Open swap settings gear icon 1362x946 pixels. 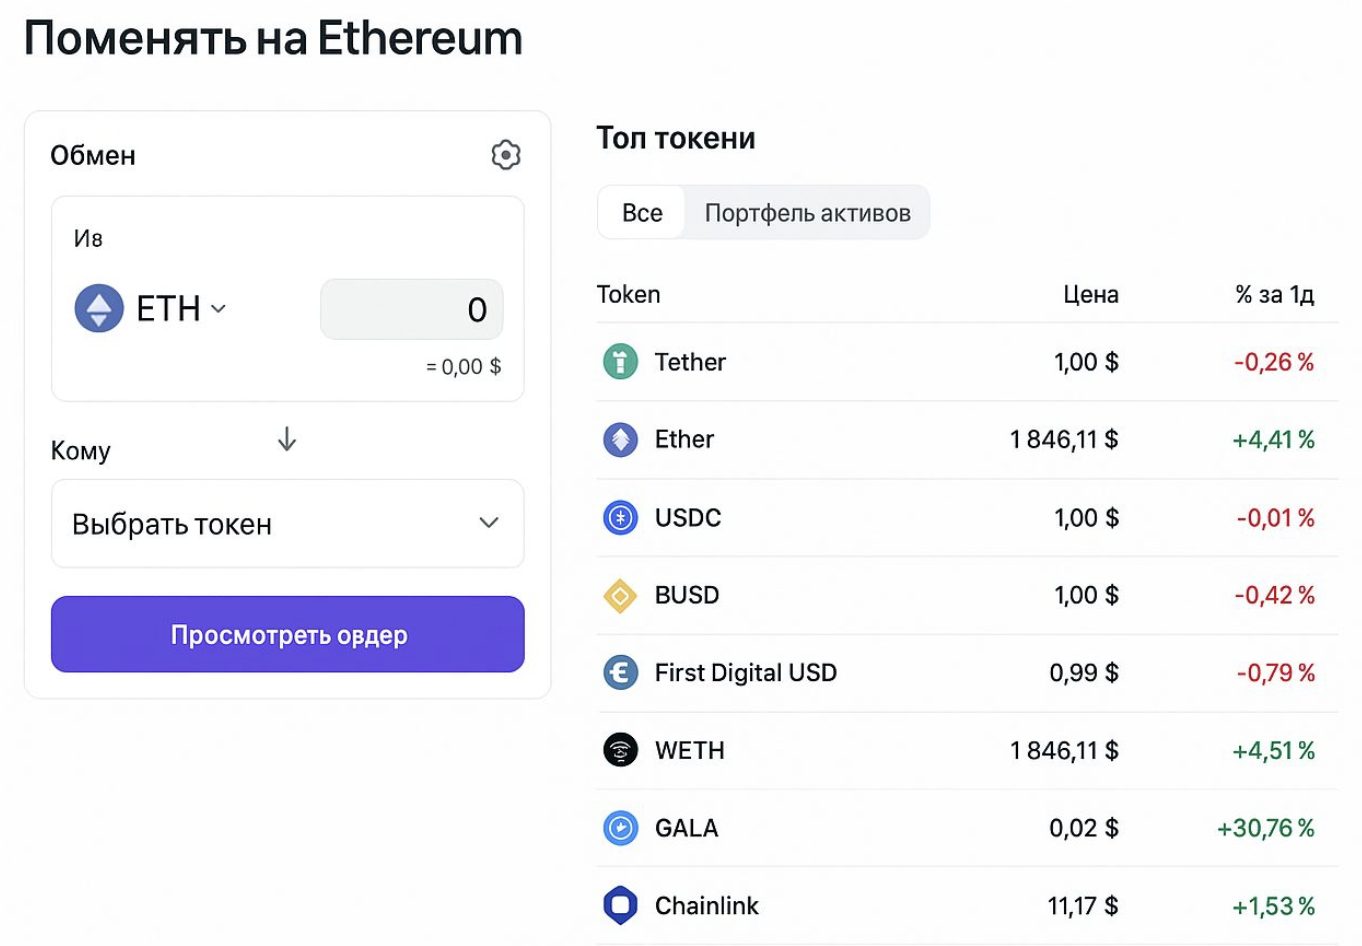point(506,155)
